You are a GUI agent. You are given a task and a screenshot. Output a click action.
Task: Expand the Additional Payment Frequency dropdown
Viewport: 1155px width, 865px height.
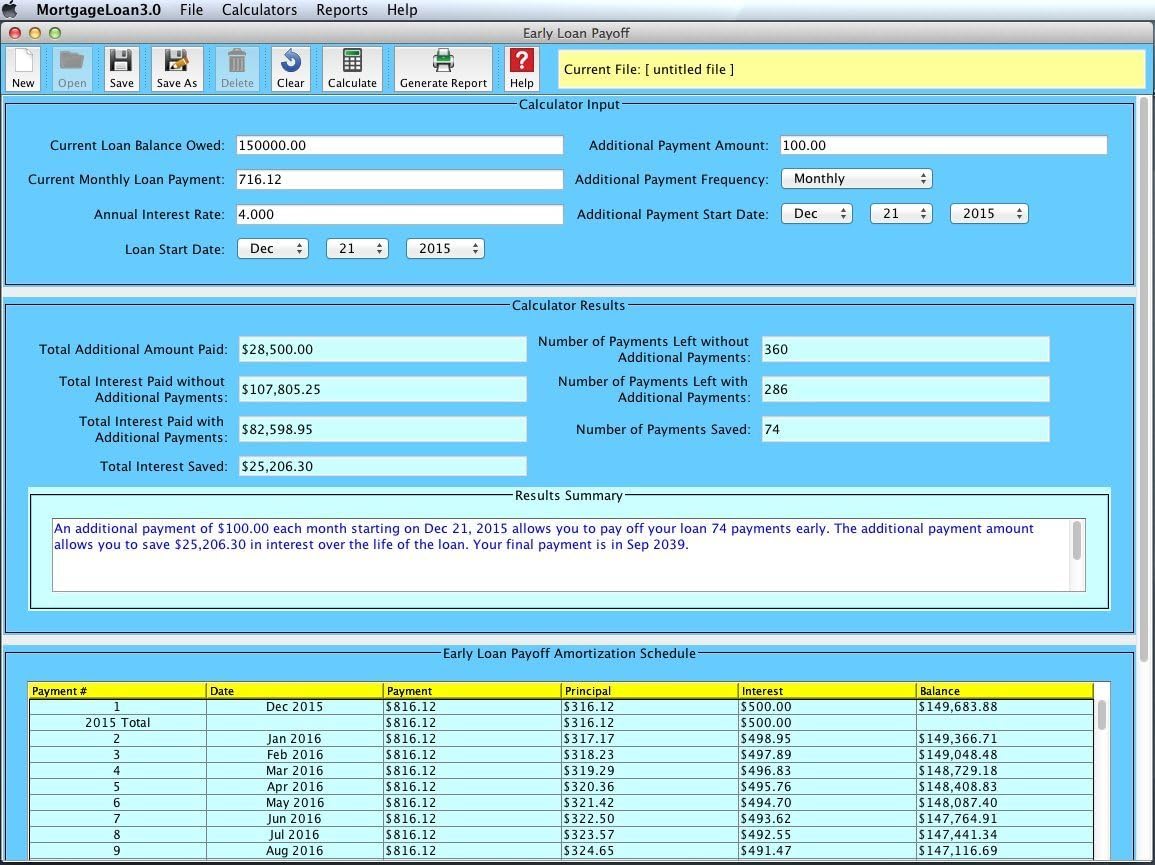[856, 179]
